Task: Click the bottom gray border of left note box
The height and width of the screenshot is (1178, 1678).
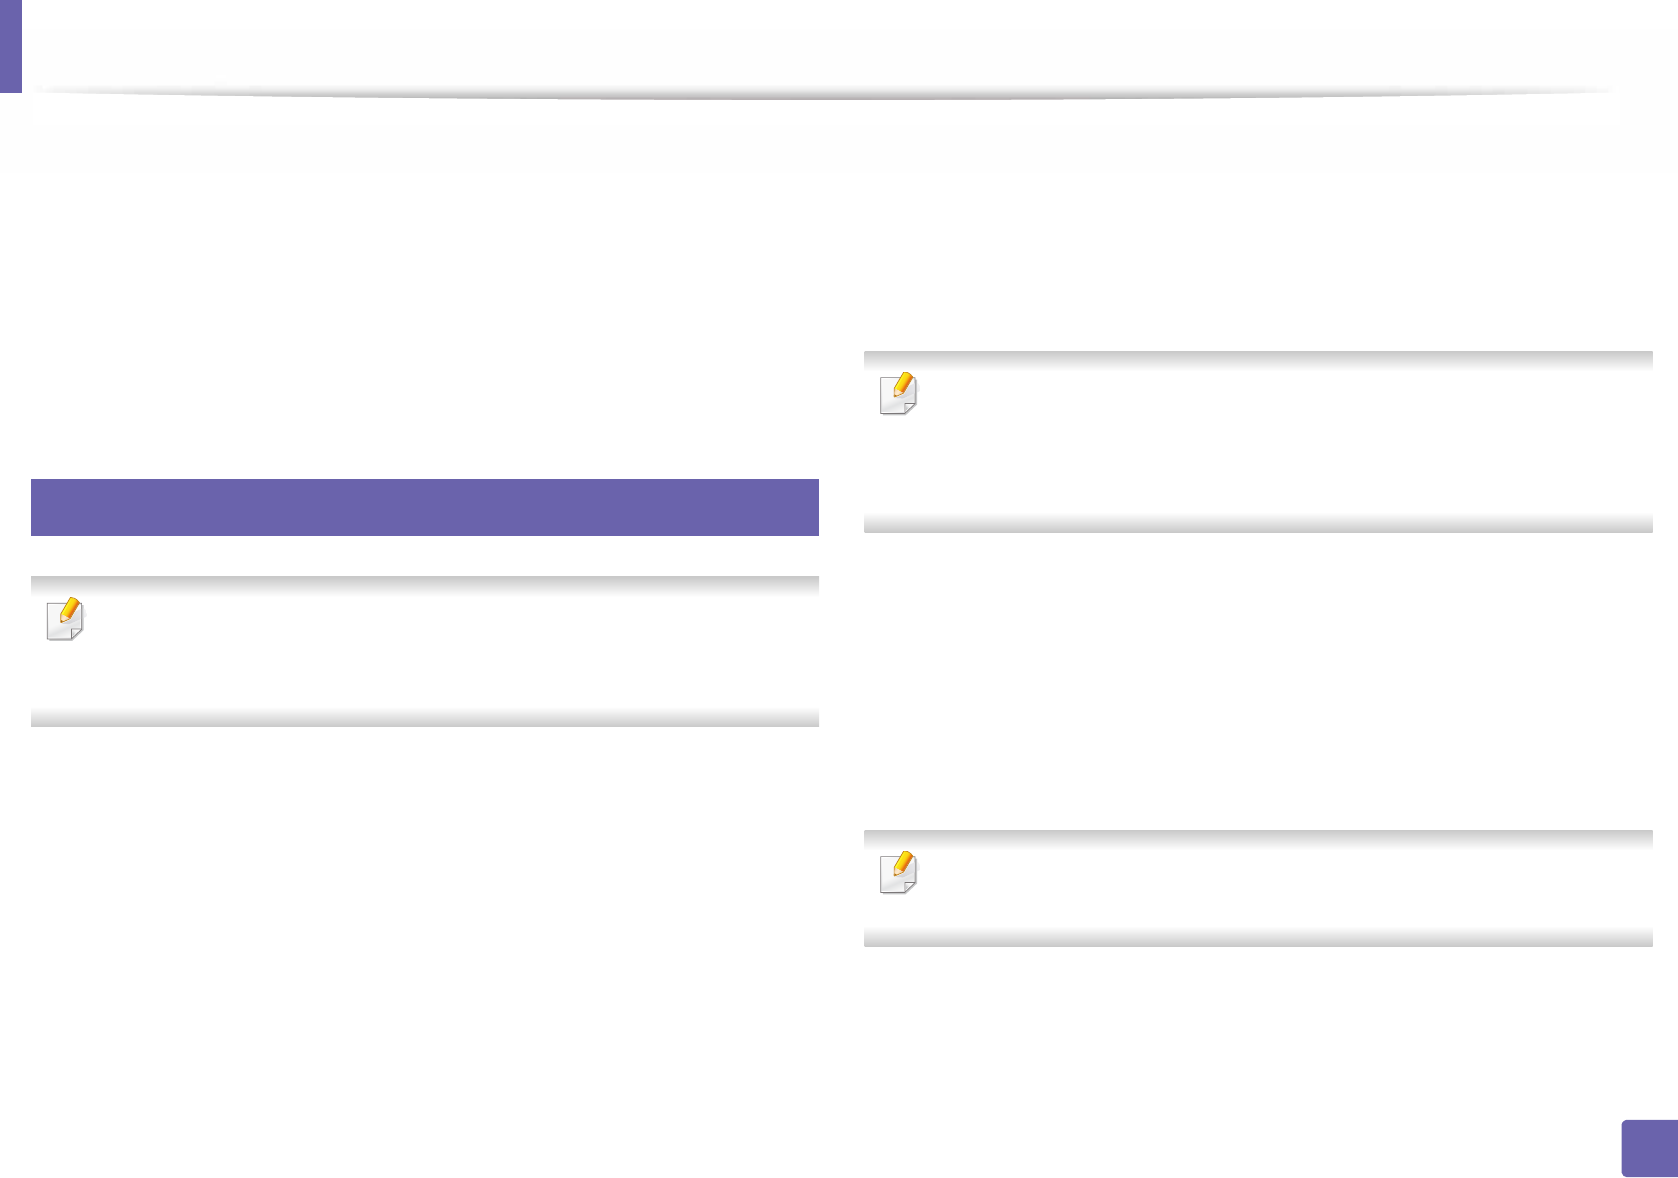Action: point(425,719)
